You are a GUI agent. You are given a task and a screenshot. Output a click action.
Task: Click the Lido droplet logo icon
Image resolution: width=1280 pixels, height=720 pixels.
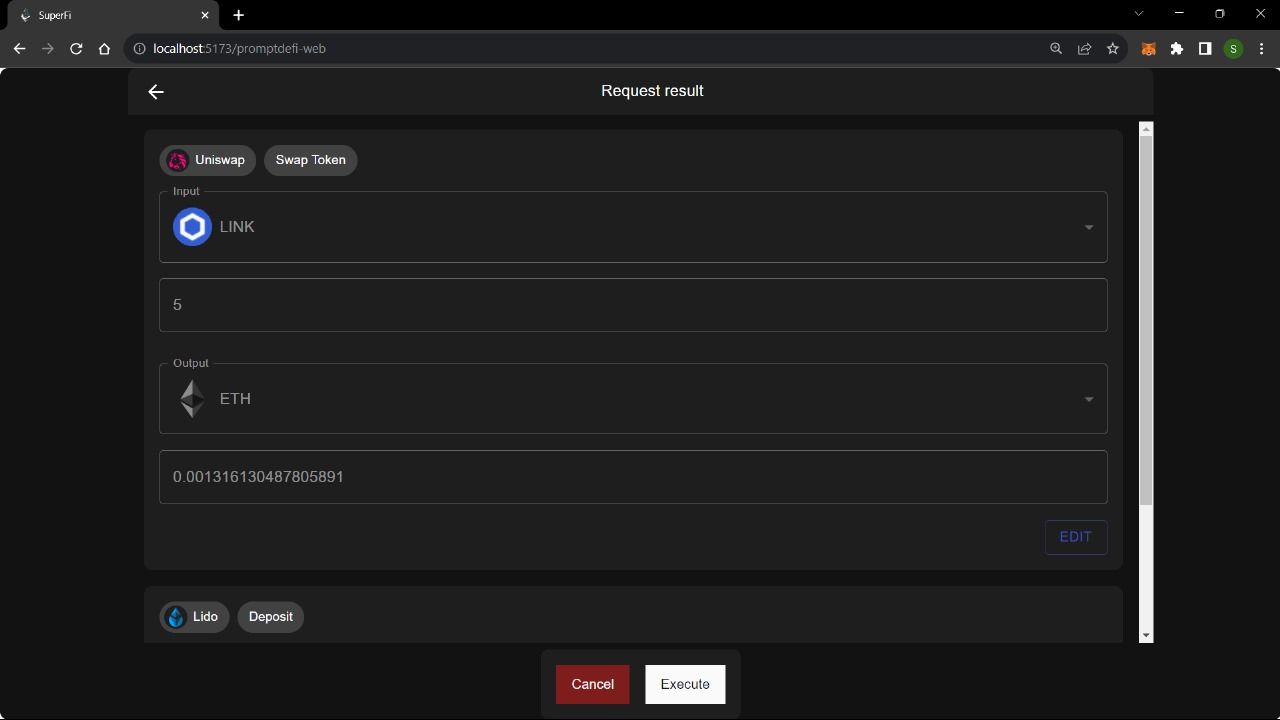click(x=176, y=617)
